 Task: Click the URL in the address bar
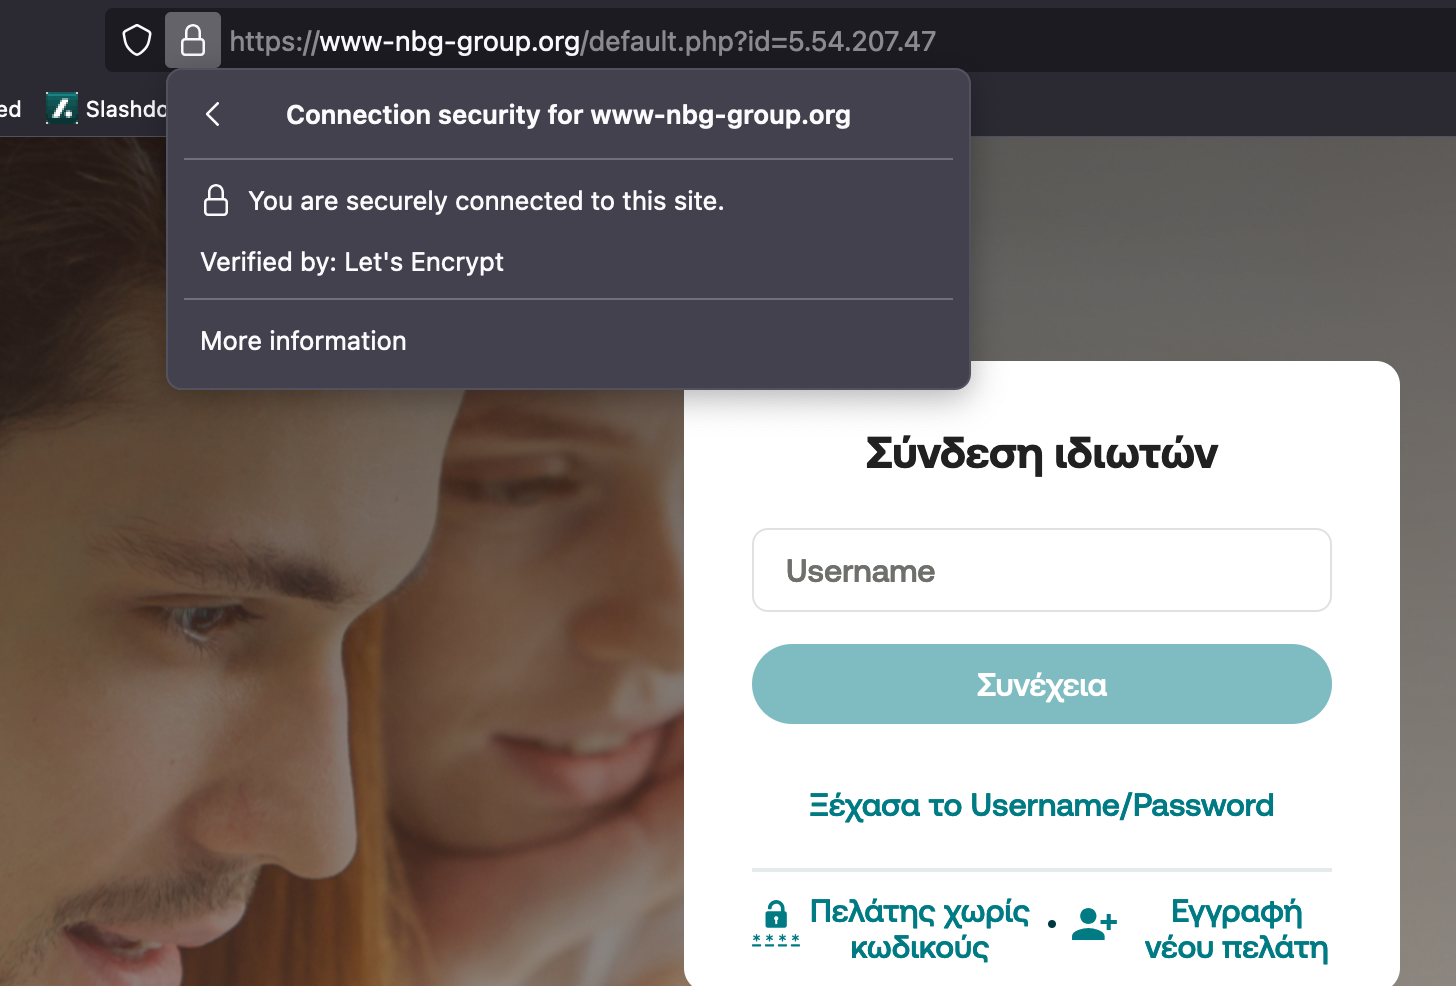(583, 41)
